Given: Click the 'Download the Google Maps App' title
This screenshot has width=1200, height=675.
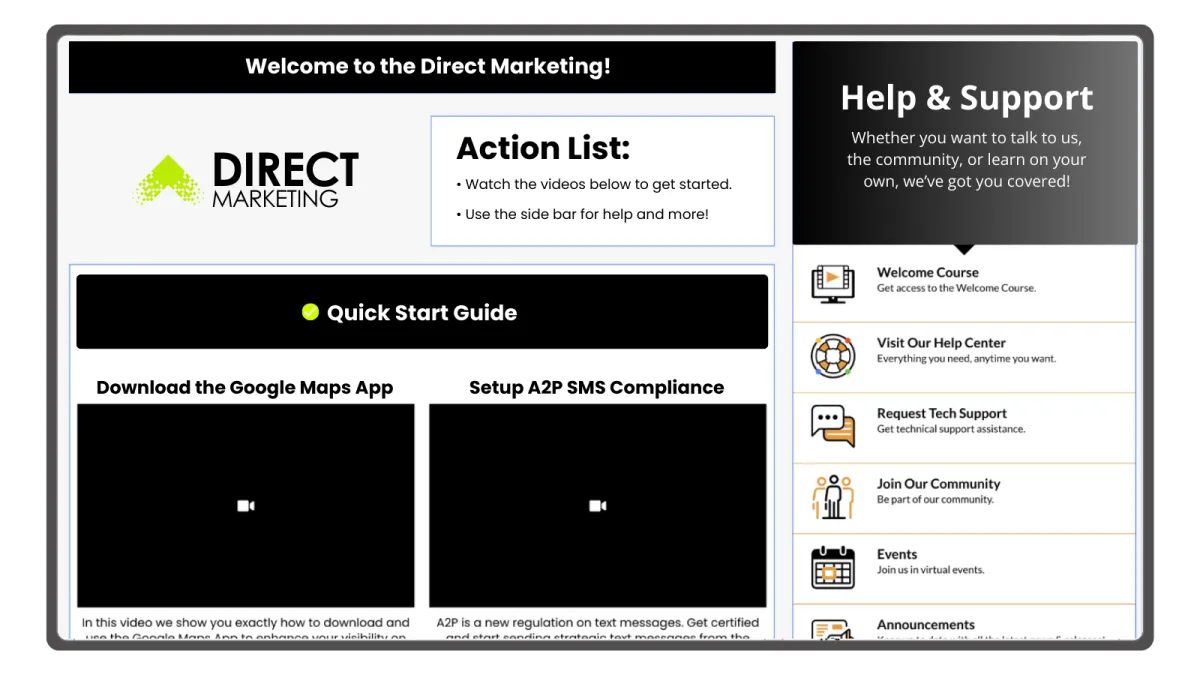Looking at the screenshot, I should point(245,388).
